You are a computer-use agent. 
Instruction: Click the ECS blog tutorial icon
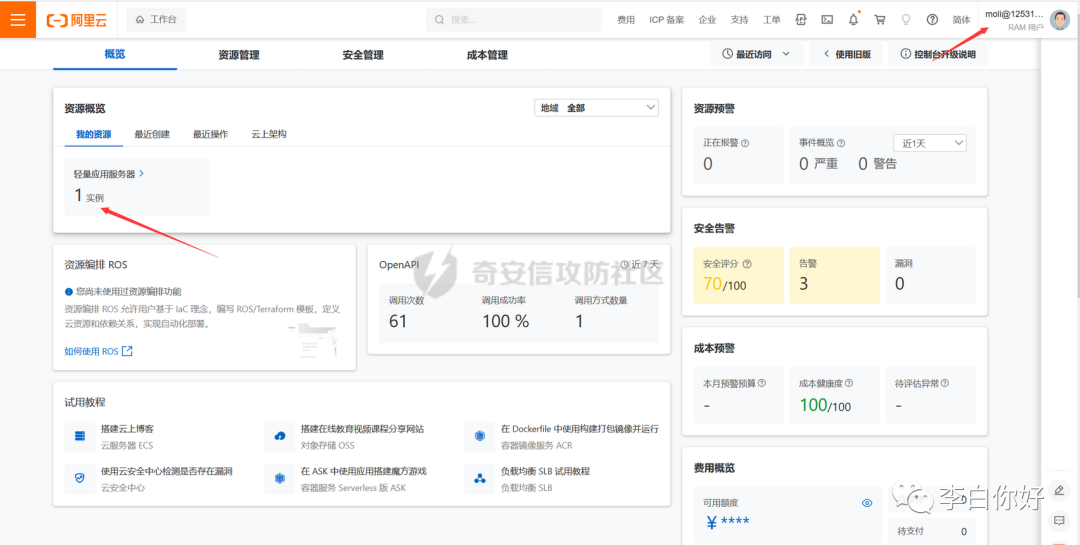point(80,436)
